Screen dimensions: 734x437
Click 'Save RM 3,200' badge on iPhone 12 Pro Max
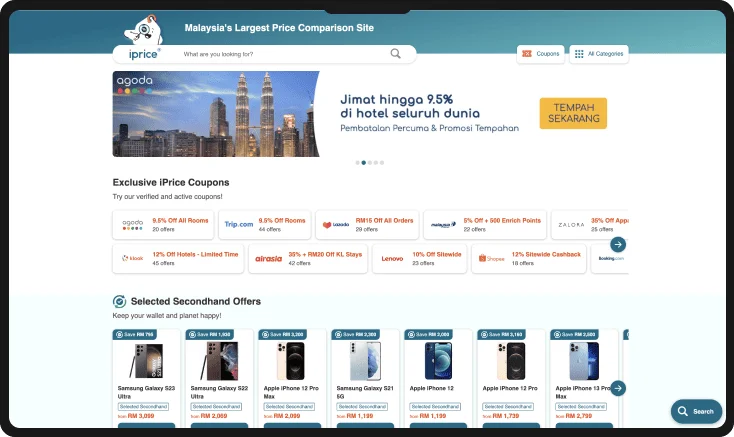coord(283,335)
